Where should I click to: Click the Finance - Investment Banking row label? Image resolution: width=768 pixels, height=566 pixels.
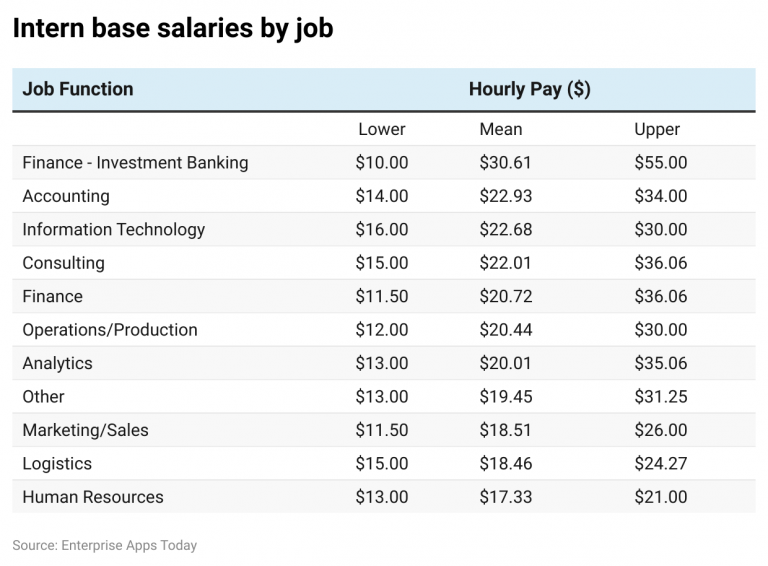click(x=135, y=163)
